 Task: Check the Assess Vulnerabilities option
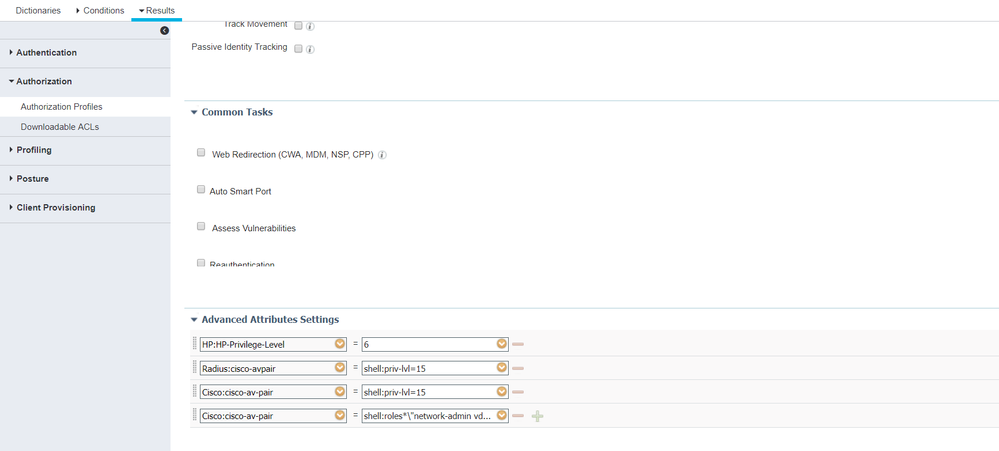(x=201, y=226)
